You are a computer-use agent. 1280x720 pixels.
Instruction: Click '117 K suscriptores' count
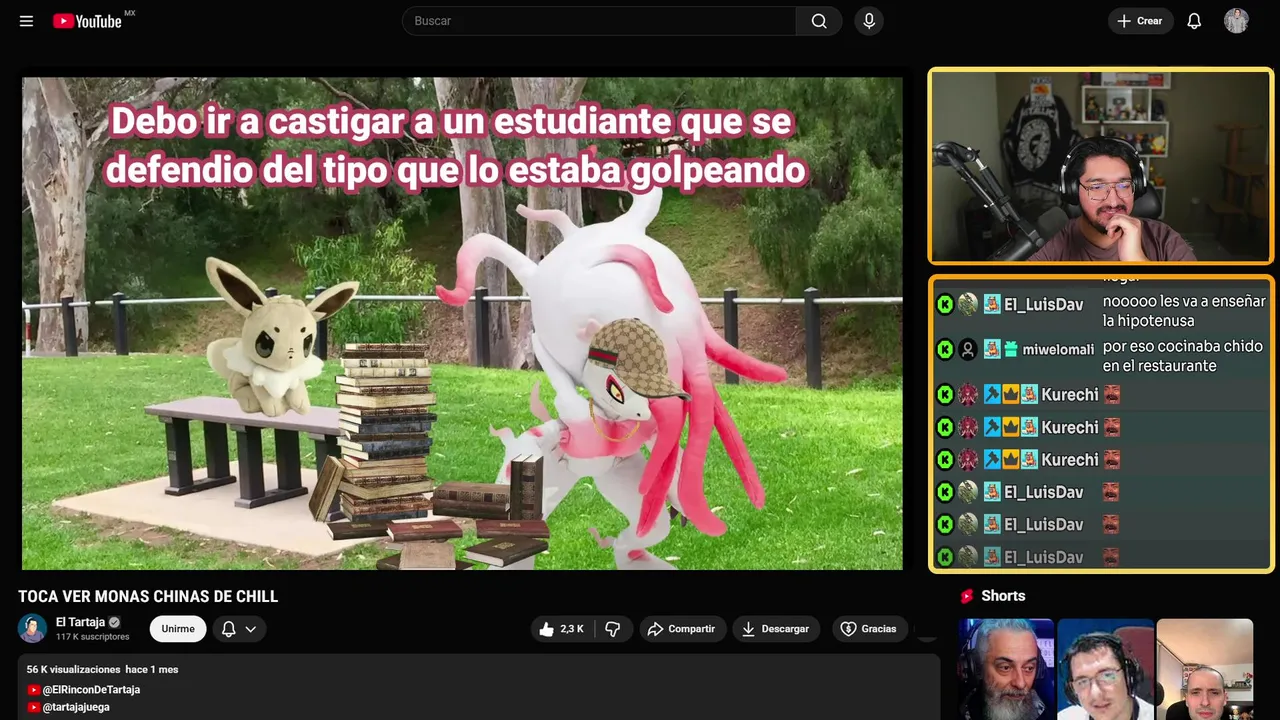(x=92, y=637)
